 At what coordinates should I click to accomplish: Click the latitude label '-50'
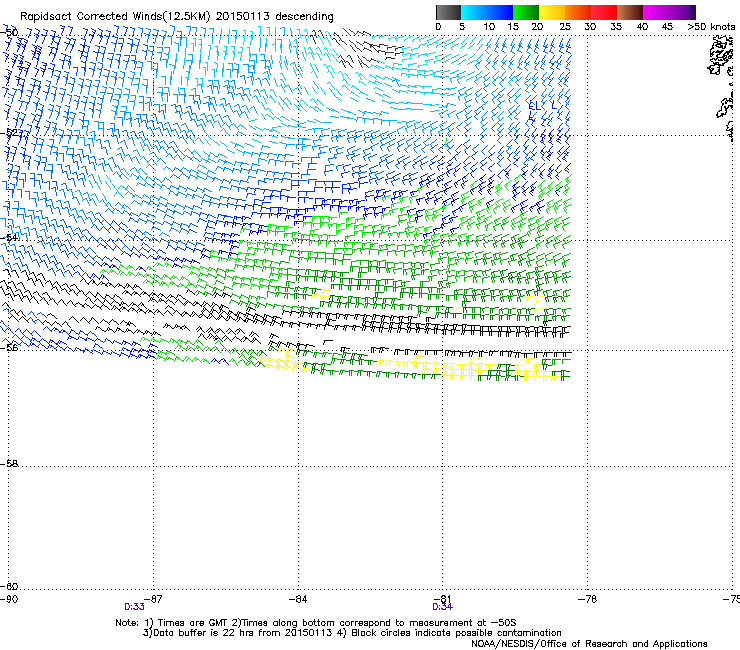coord(9,33)
